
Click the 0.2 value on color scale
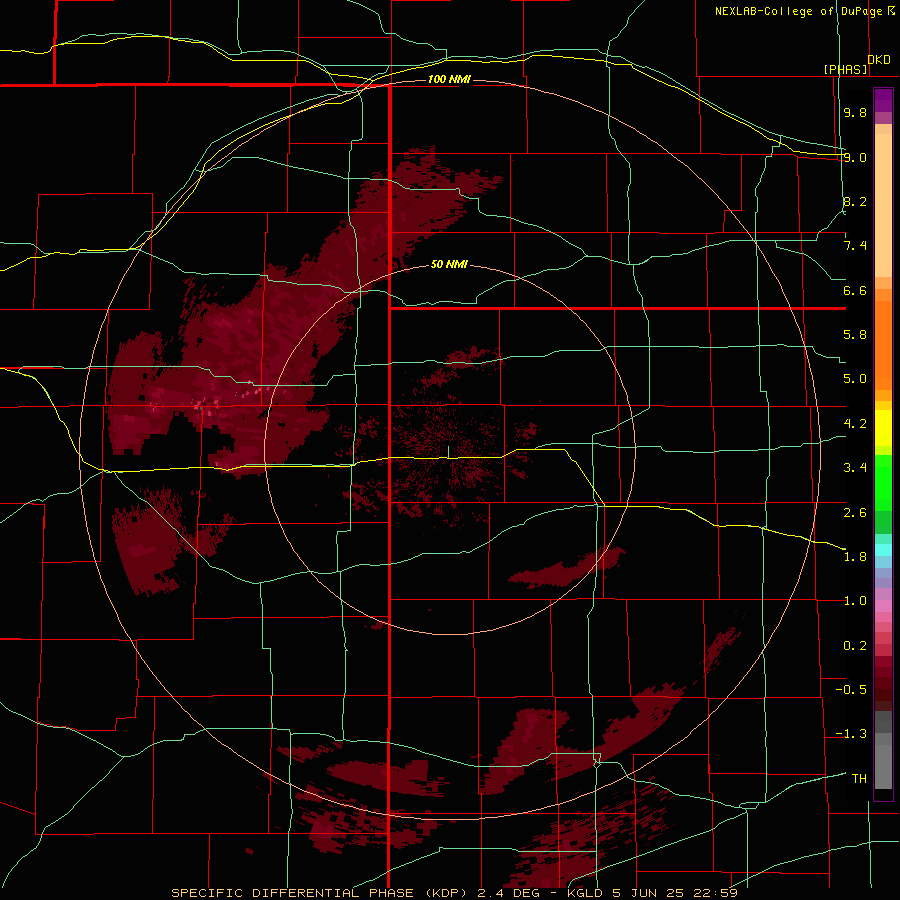point(855,646)
